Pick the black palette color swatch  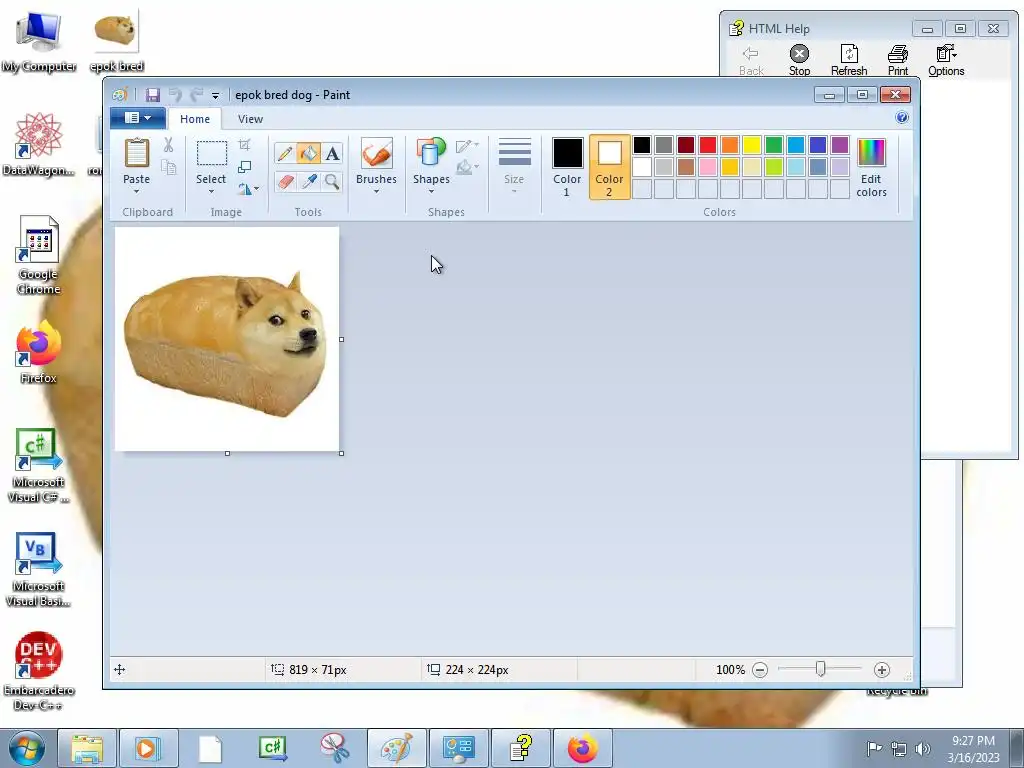point(642,145)
